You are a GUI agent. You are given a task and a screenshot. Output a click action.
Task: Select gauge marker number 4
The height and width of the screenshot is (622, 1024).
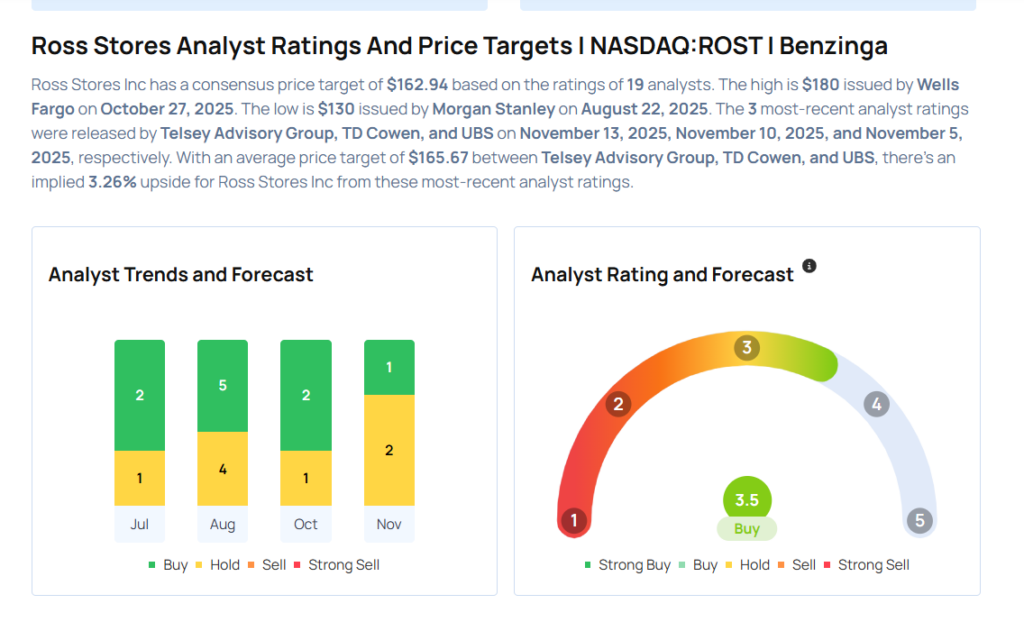tap(876, 404)
